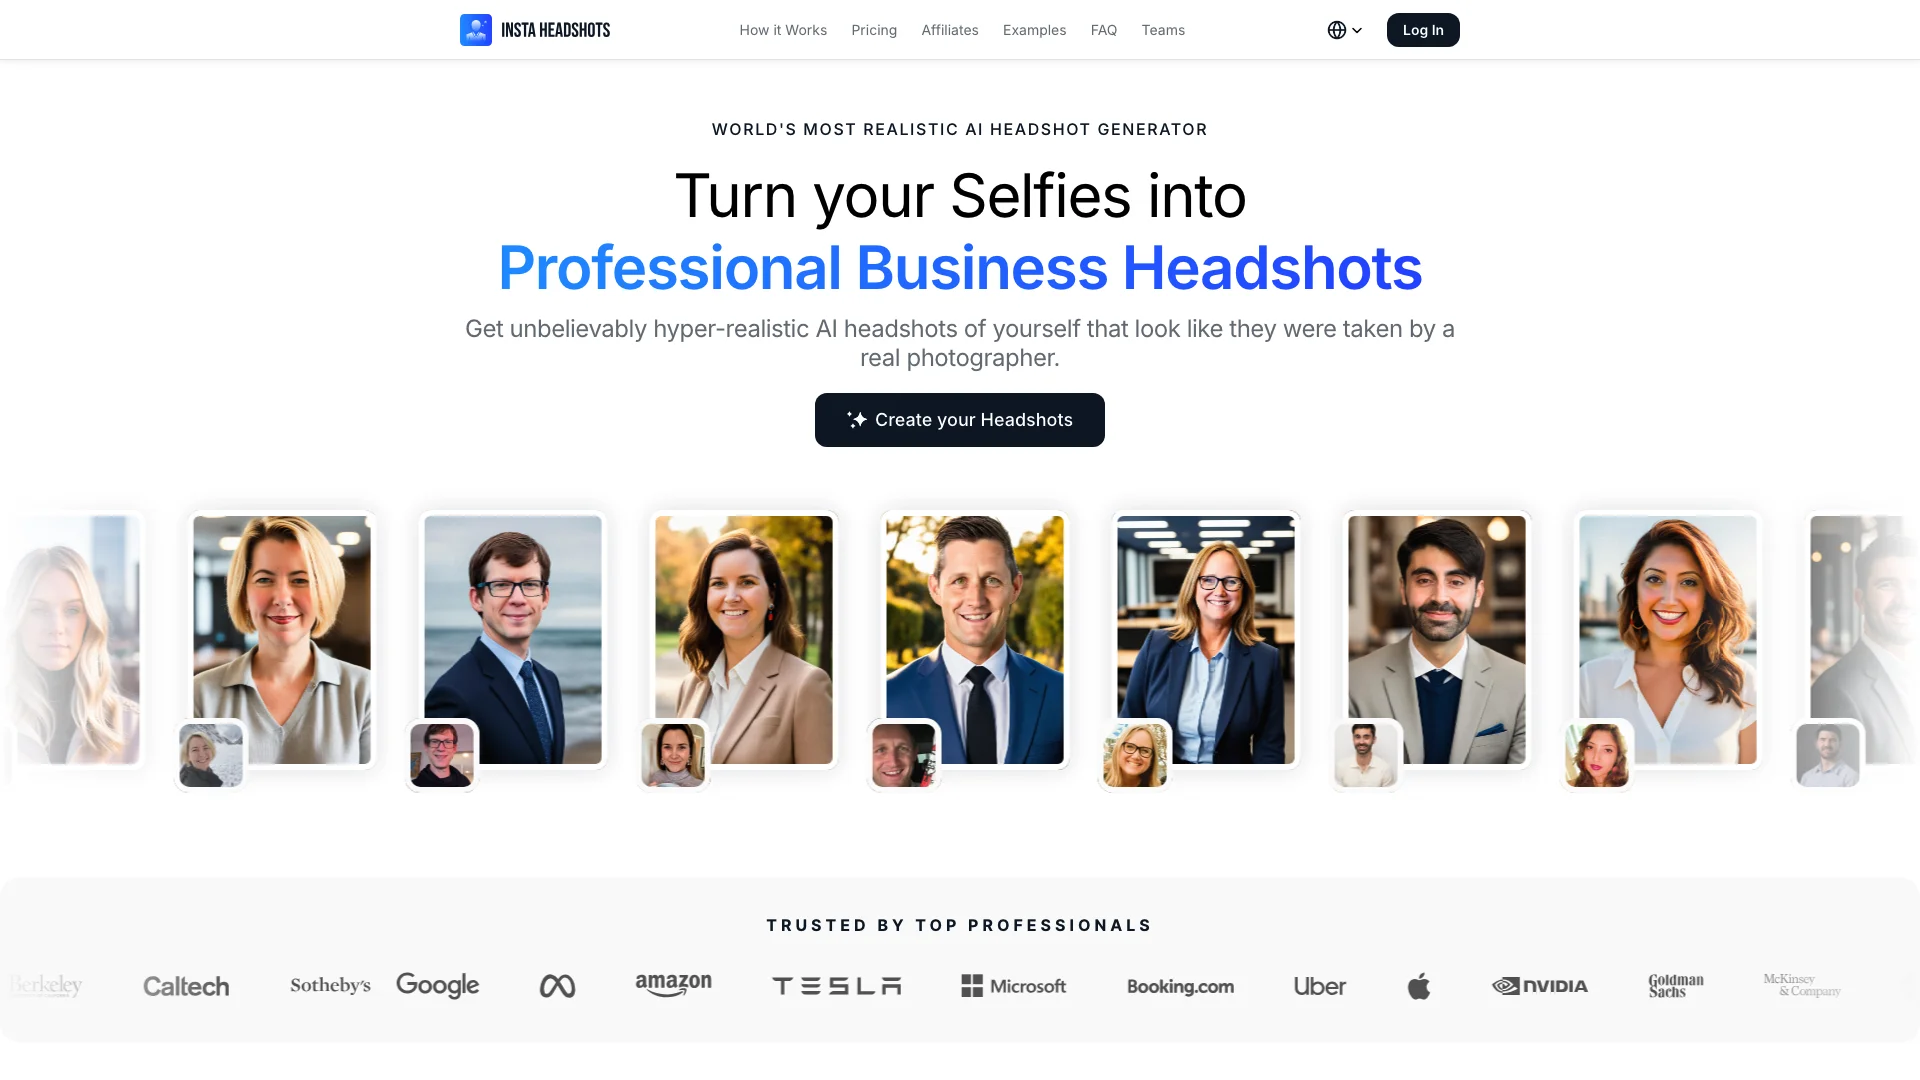
Task: Click the Log In button
Action: point(1423,29)
